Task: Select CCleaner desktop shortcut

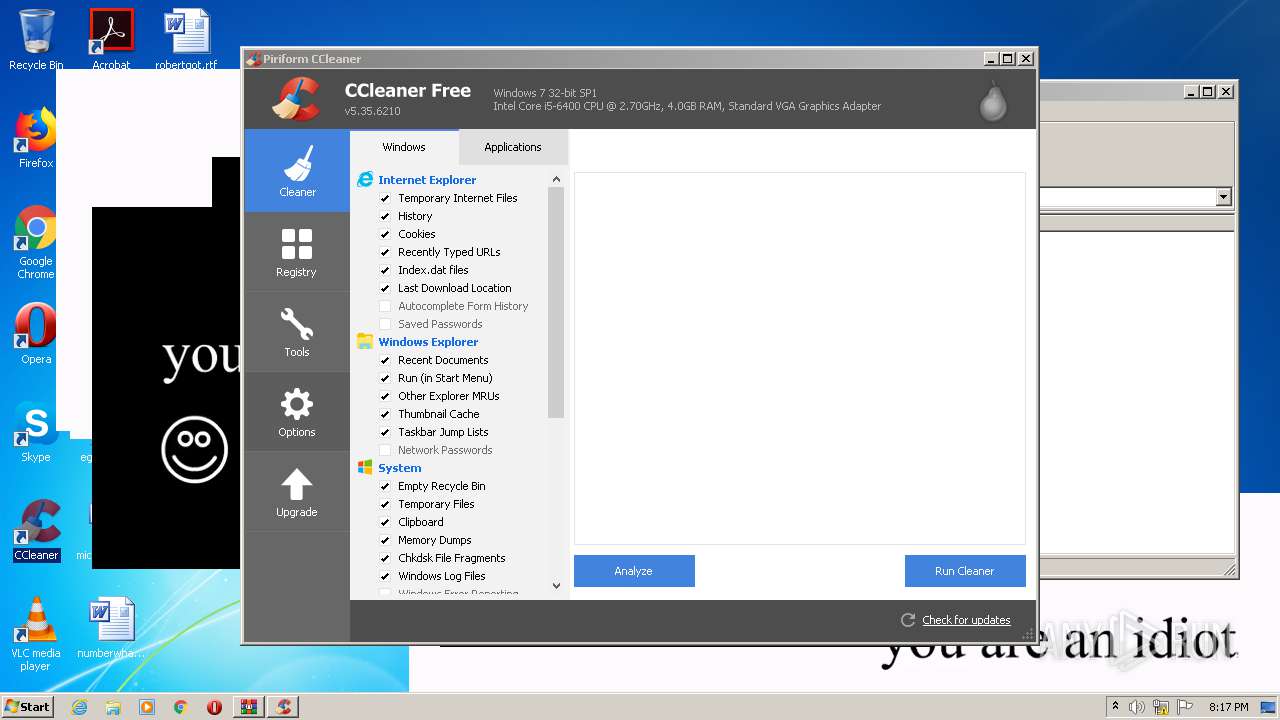Action: 36,530
